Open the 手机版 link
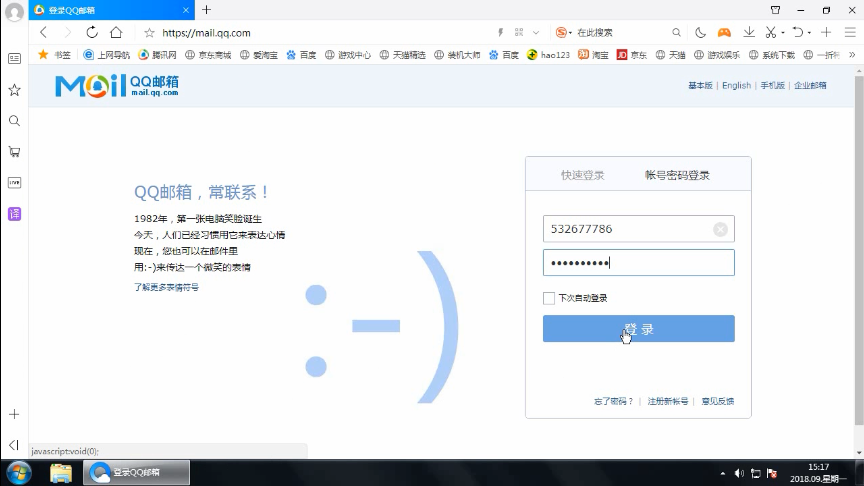This screenshot has width=864, height=486. click(772, 85)
